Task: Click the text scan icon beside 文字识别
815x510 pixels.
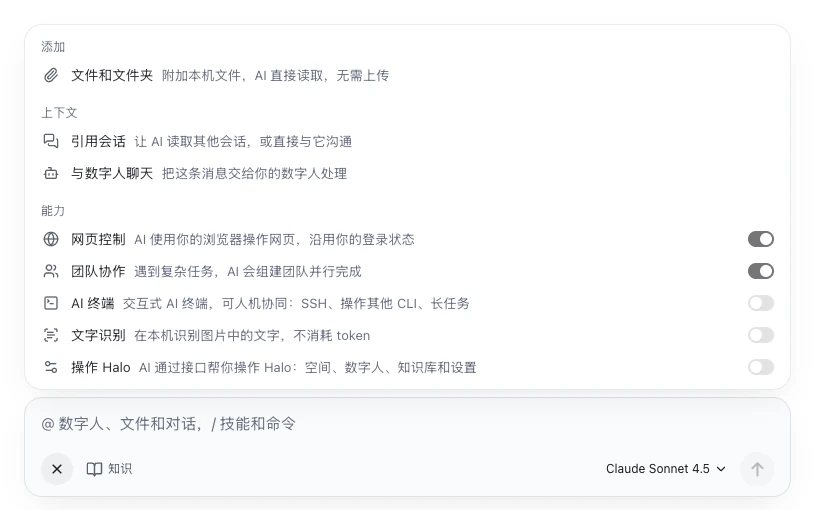Action: (51, 335)
